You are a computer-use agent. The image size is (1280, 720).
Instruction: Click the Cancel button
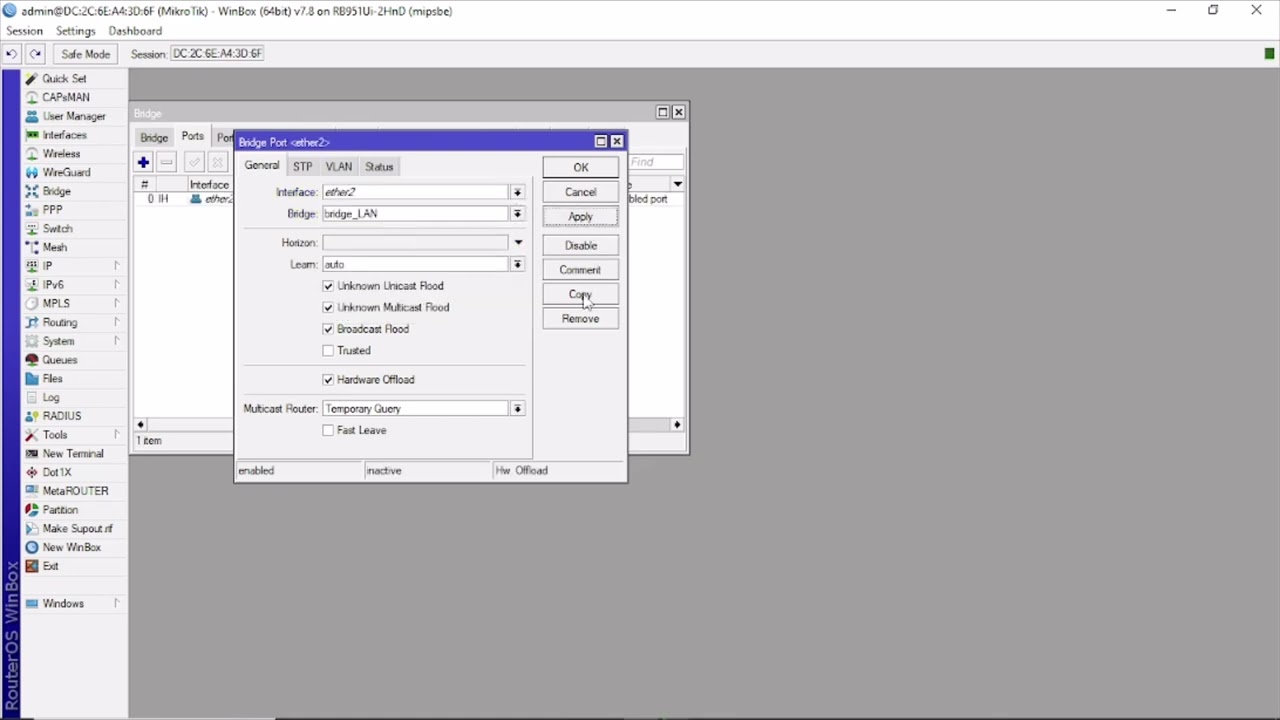[581, 192]
